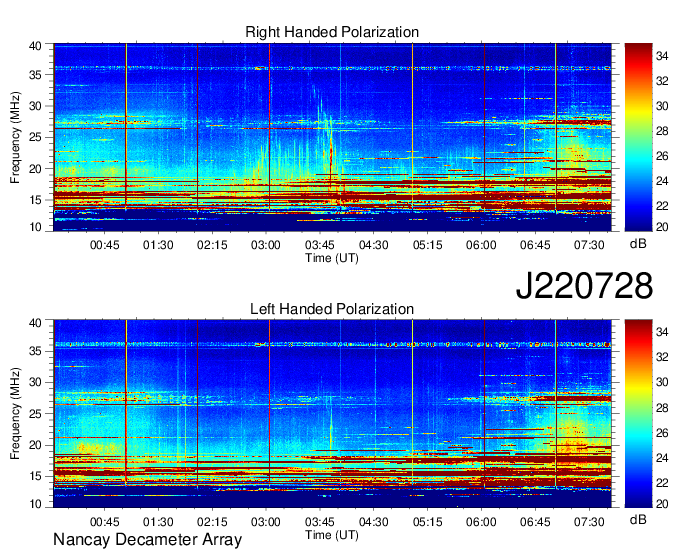Click the 02:15 tick on the Left Handed time axis

[212, 522]
